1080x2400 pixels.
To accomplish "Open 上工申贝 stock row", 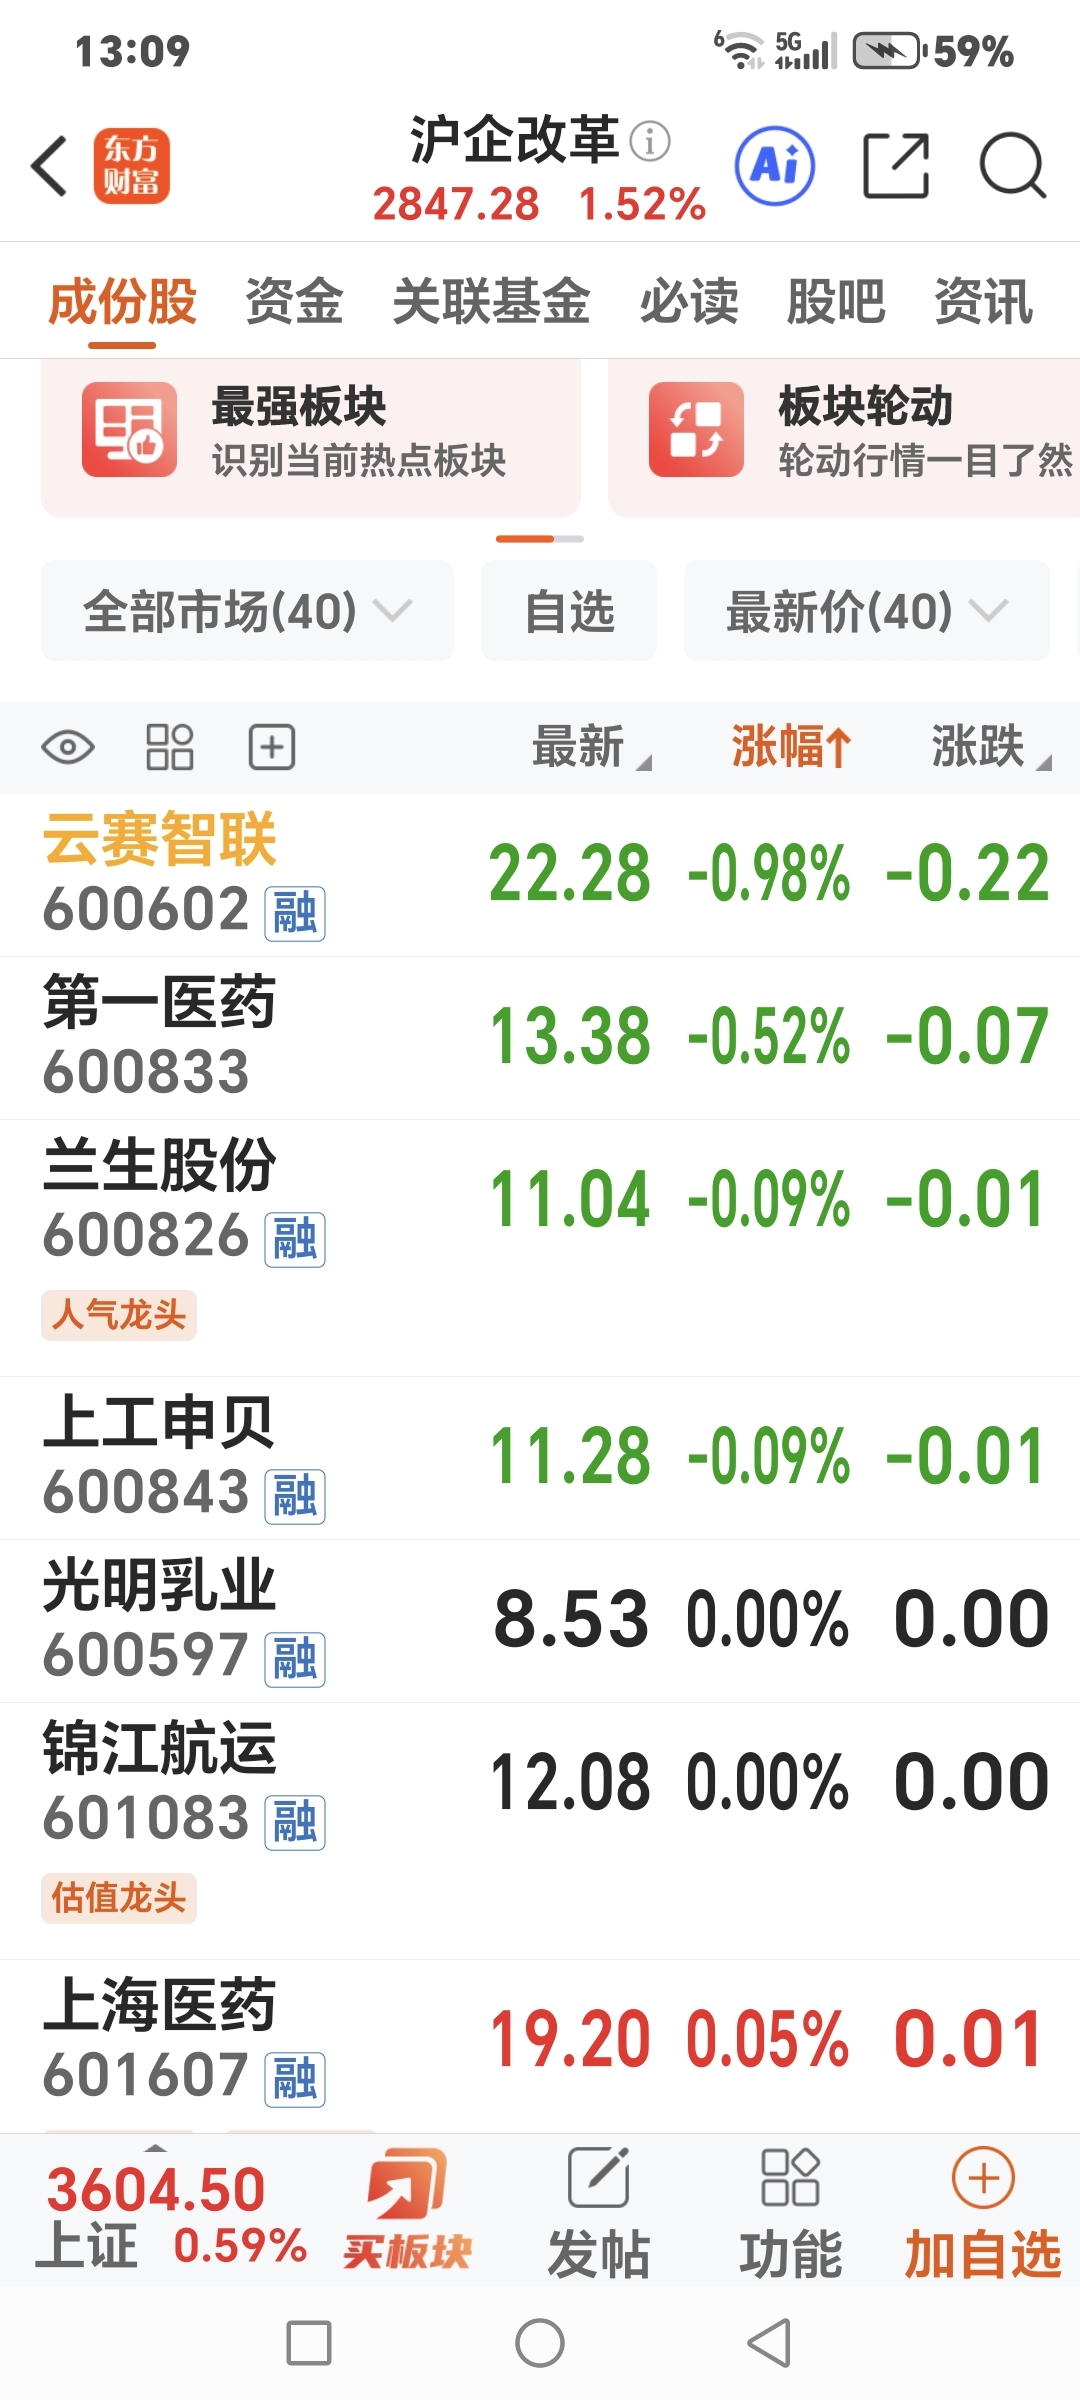I will [540, 1458].
